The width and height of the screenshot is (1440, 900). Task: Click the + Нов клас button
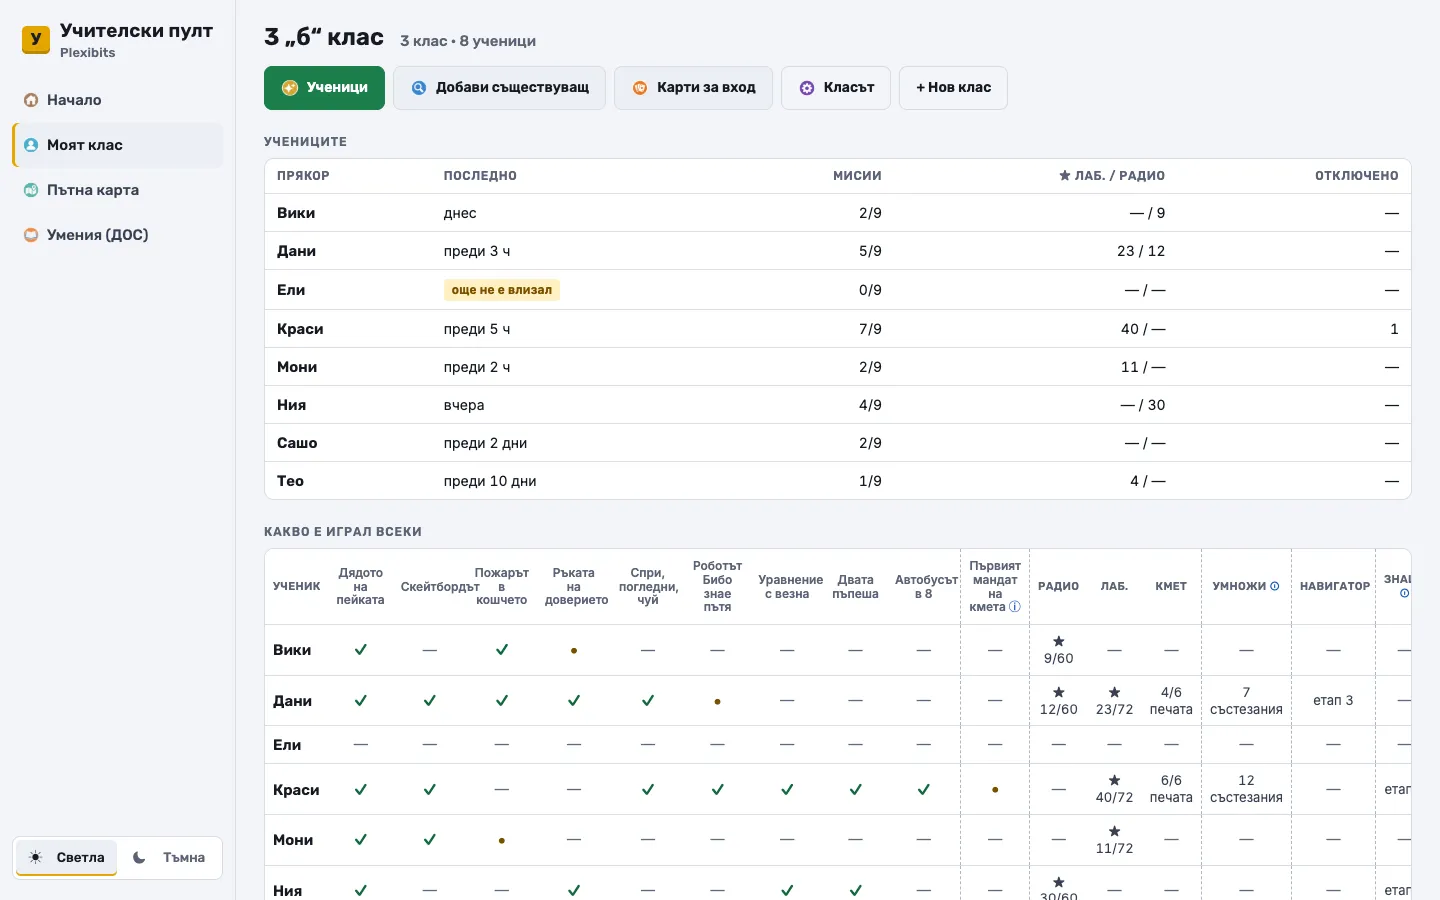click(x=953, y=88)
